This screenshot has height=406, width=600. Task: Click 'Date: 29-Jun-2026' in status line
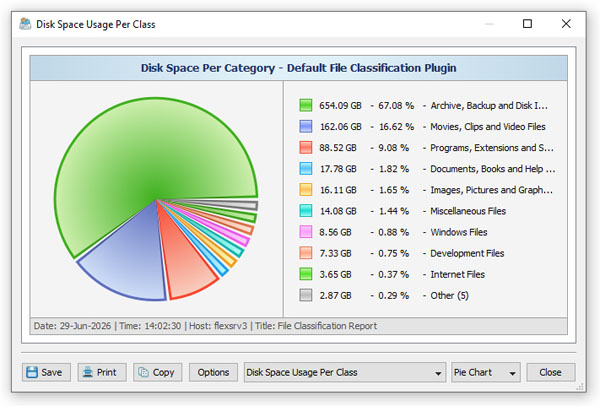[72, 326]
